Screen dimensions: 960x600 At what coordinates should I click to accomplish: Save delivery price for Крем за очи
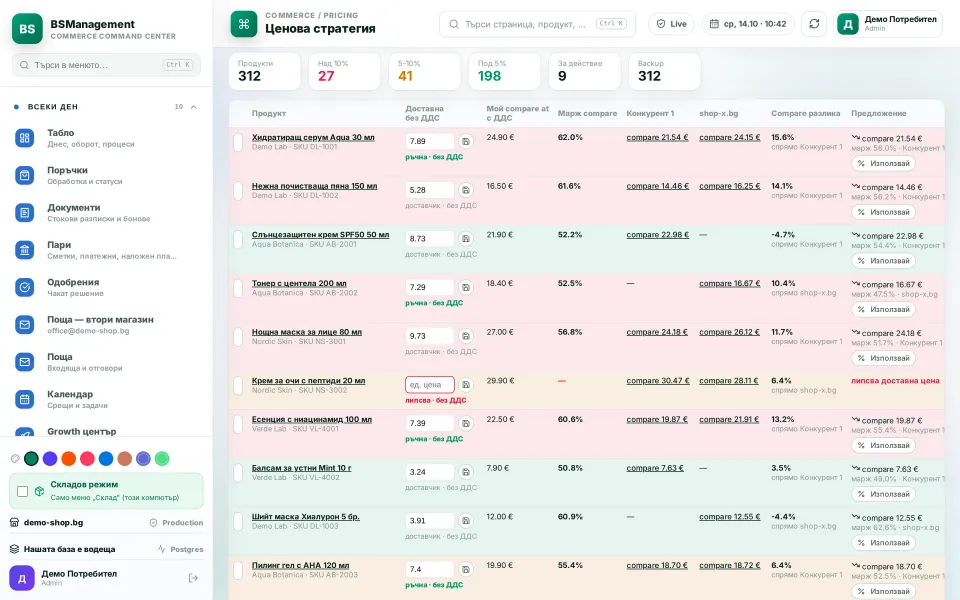tap(466, 384)
